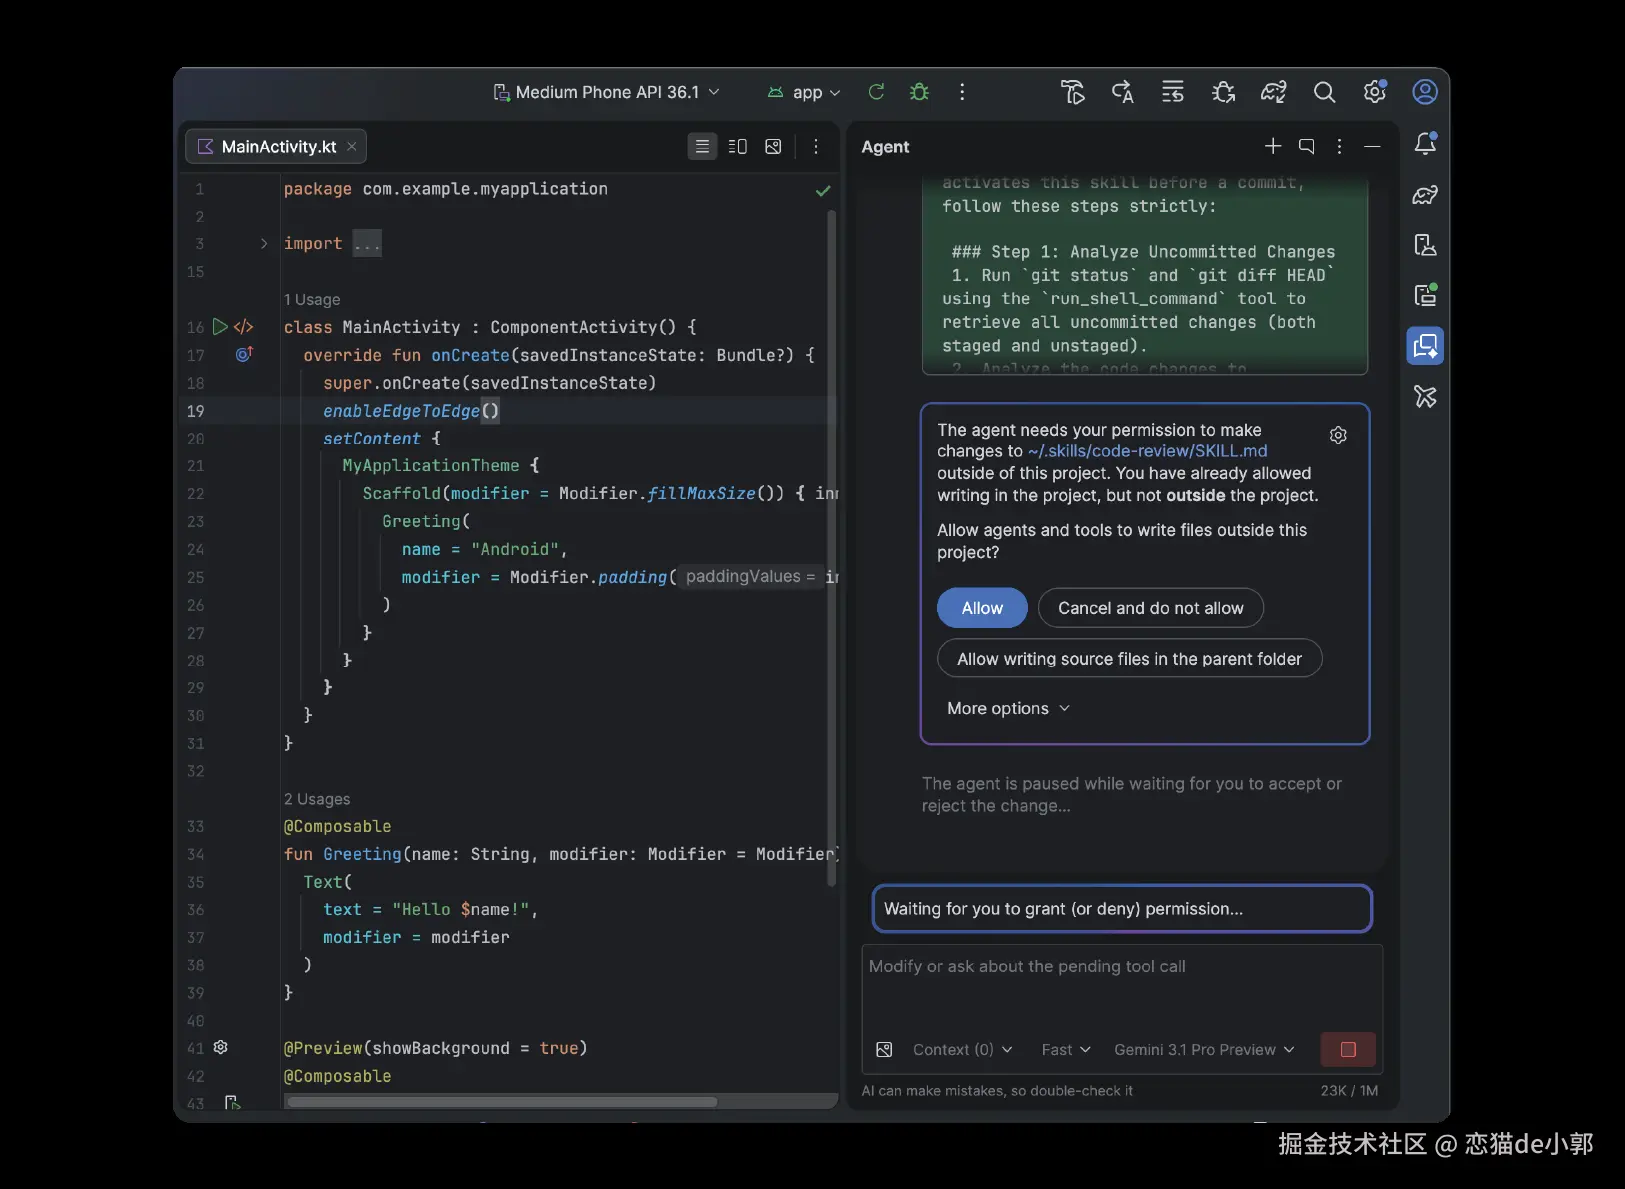Run MainActivity from gutter icon

pyautogui.click(x=220, y=327)
